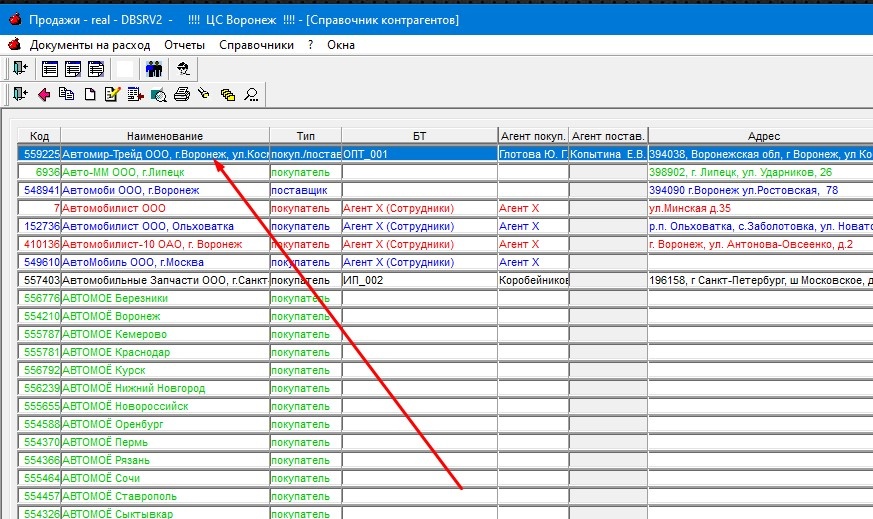Image resolution: width=873 pixels, height=519 pixels.
Task: Click the red apple title bar icon
Action: [x=15, y=19]
